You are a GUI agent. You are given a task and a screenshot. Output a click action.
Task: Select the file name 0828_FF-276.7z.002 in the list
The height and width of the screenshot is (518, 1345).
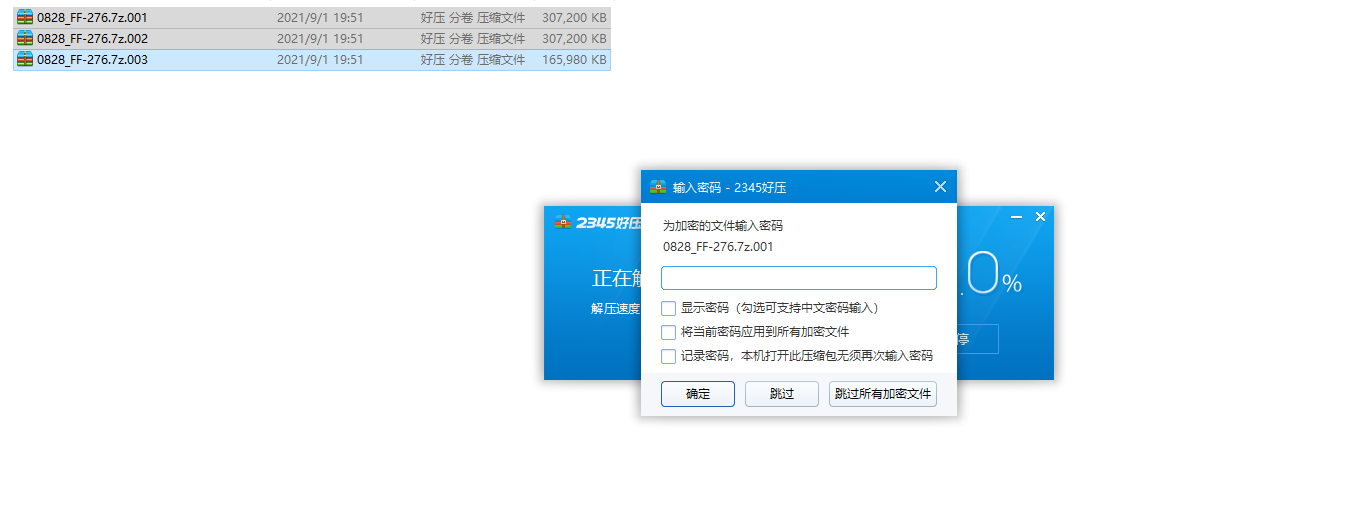pos(92,38)
